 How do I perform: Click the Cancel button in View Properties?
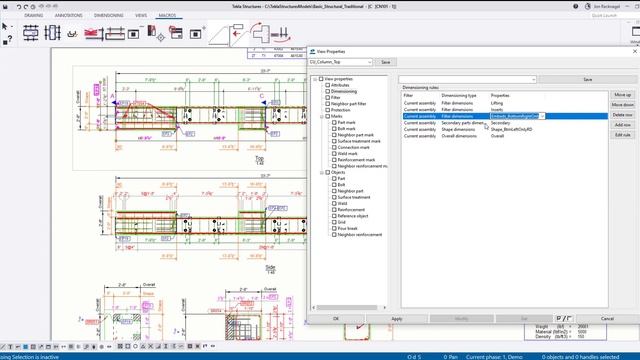pyautogui.click(x=607, y=318)
